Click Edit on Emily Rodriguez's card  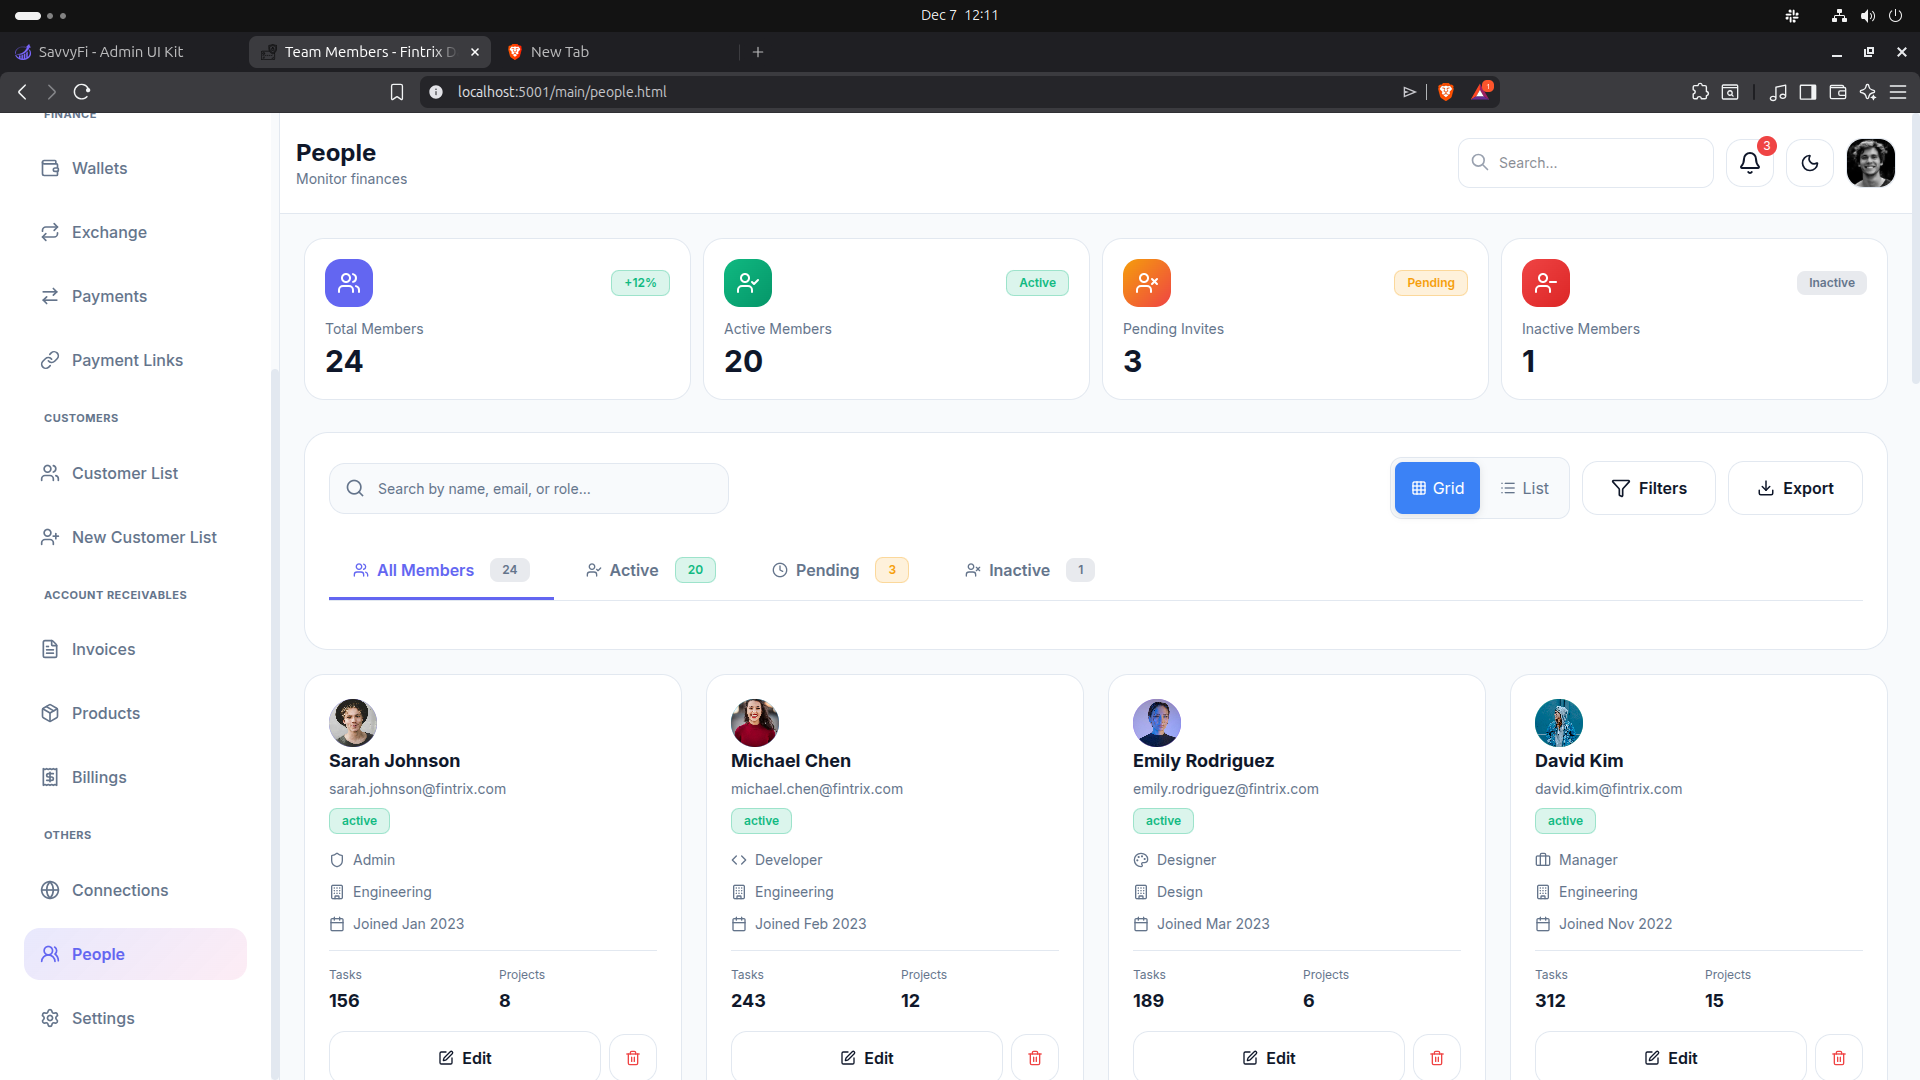pyautogui.click(x=1268, y=1057)
